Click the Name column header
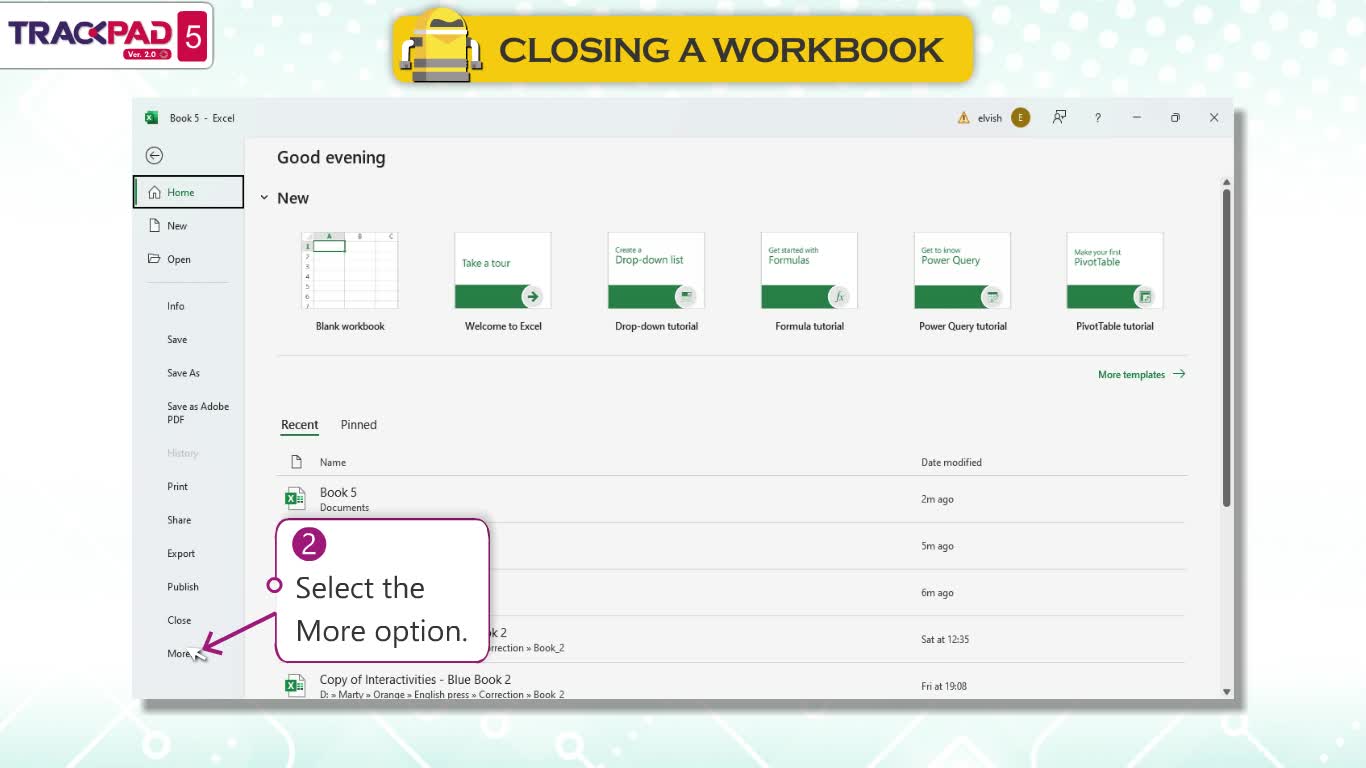 point(333,462)
